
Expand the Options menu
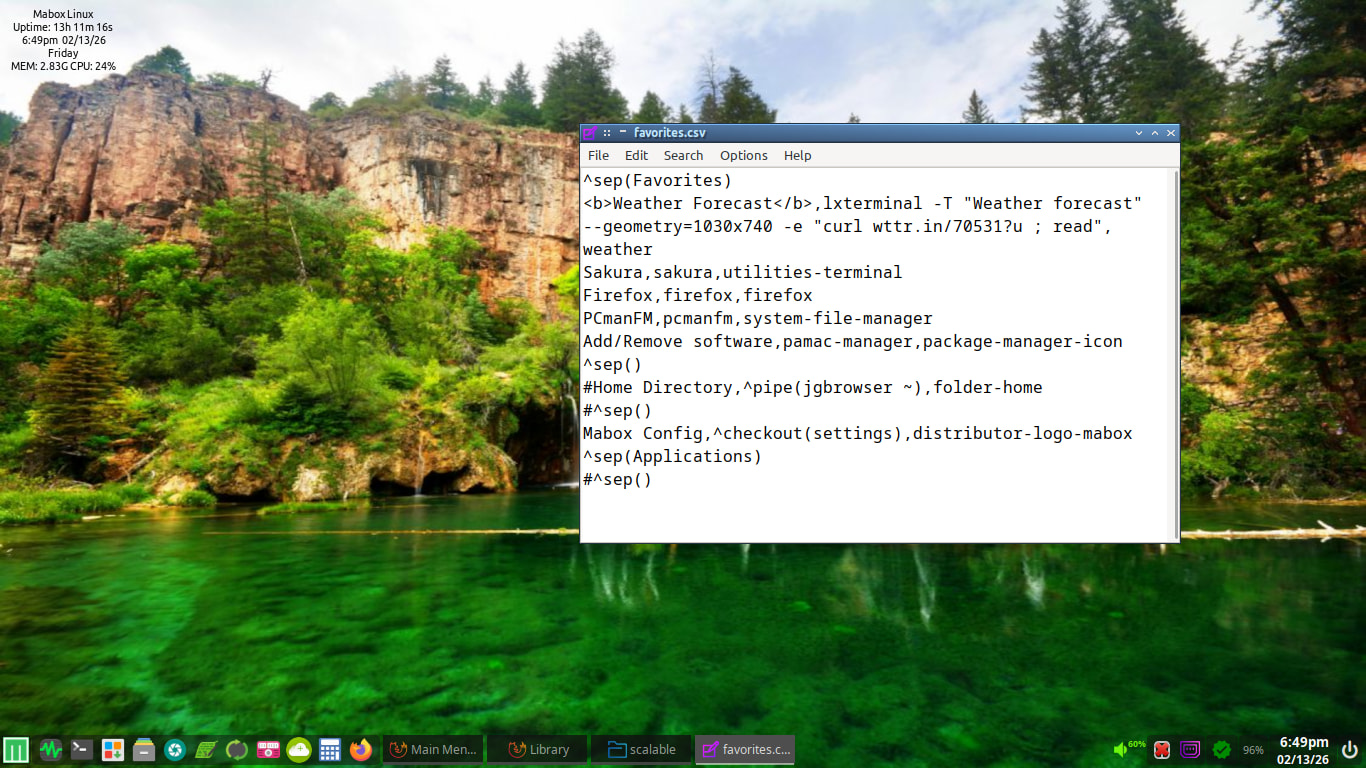point(743,155)
